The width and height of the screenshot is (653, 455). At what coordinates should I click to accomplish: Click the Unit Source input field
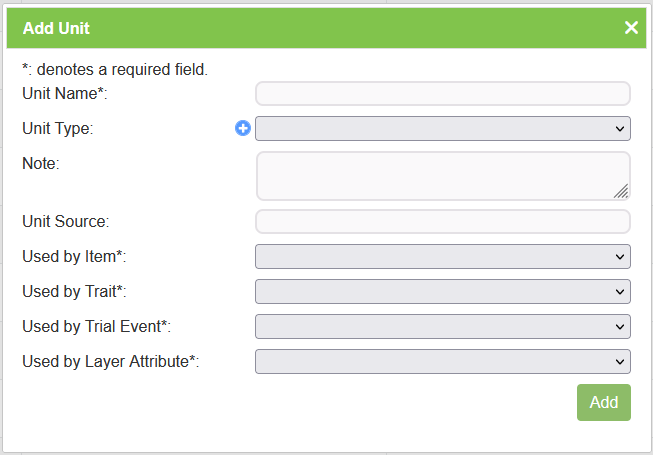click(443, 221)
